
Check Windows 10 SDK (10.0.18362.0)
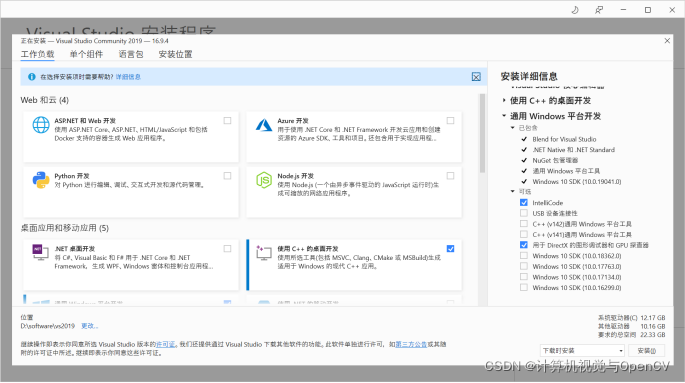[x=524, y=255]
